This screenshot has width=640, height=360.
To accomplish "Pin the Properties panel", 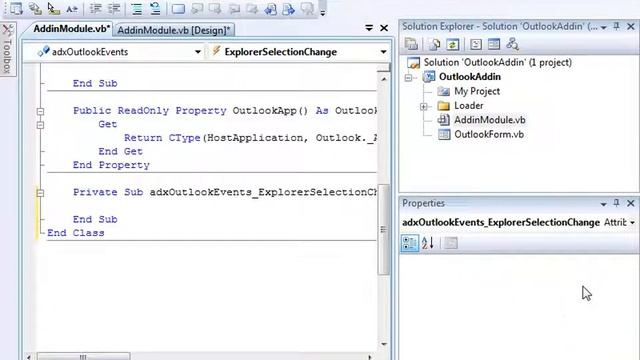I will click(617, 203).
